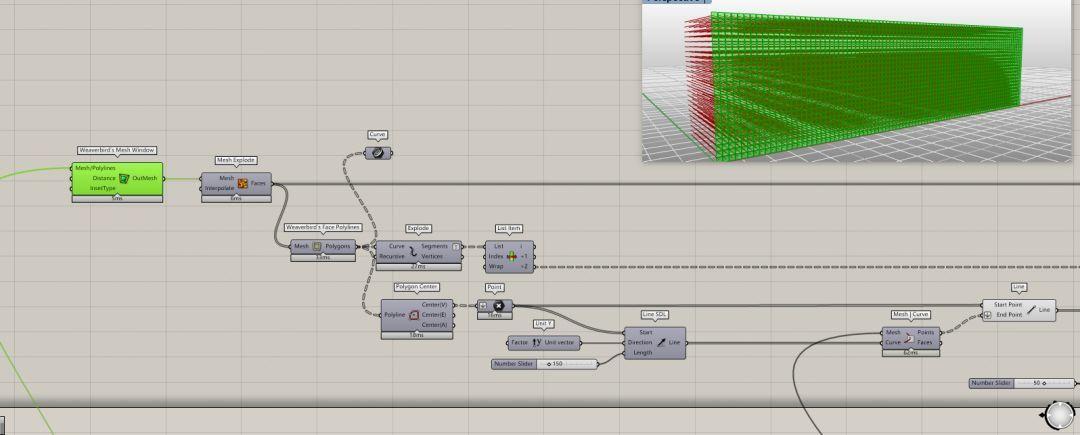Click the profiler time under Explode component
The width and height of the screenshot is (1080, 435).
tap(418, 266)
